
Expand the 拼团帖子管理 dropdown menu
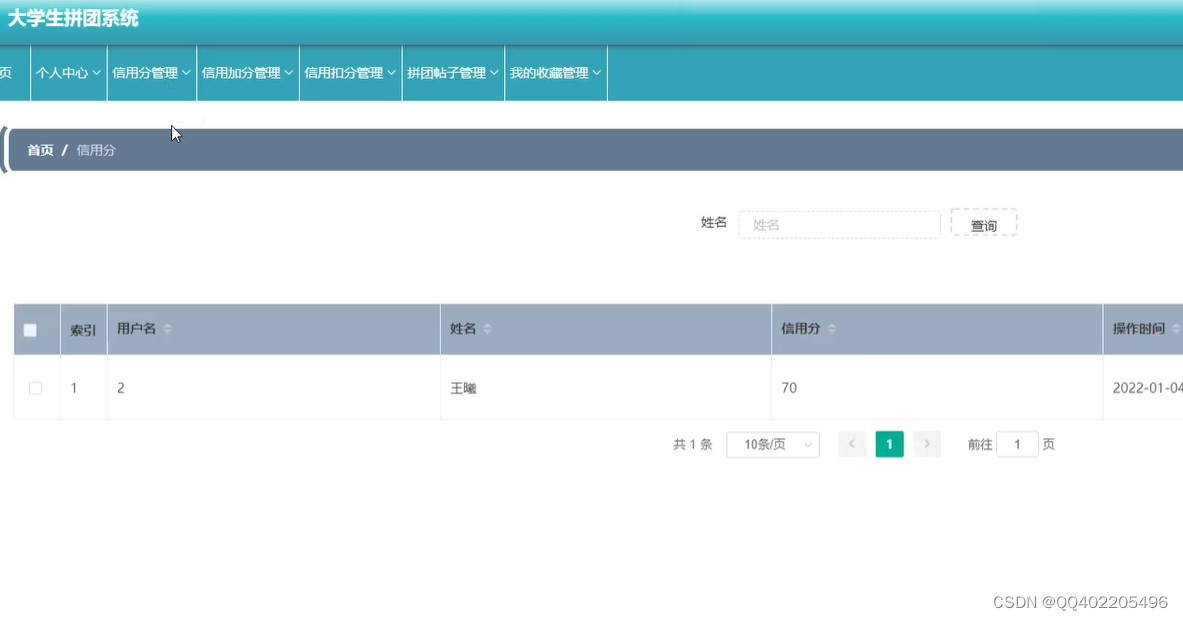(x=452, y=72)
